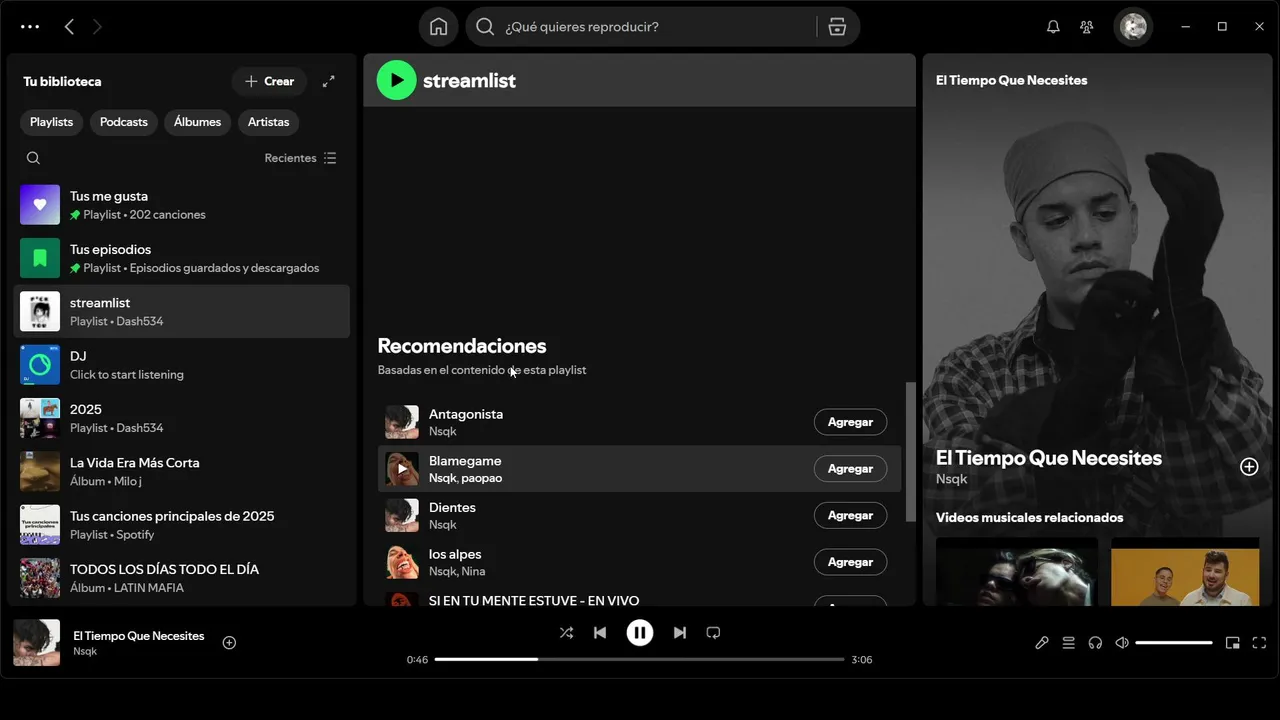1280x720 pixels.
Task: Open Tus me gusta playlist
Action: point(182,205)
